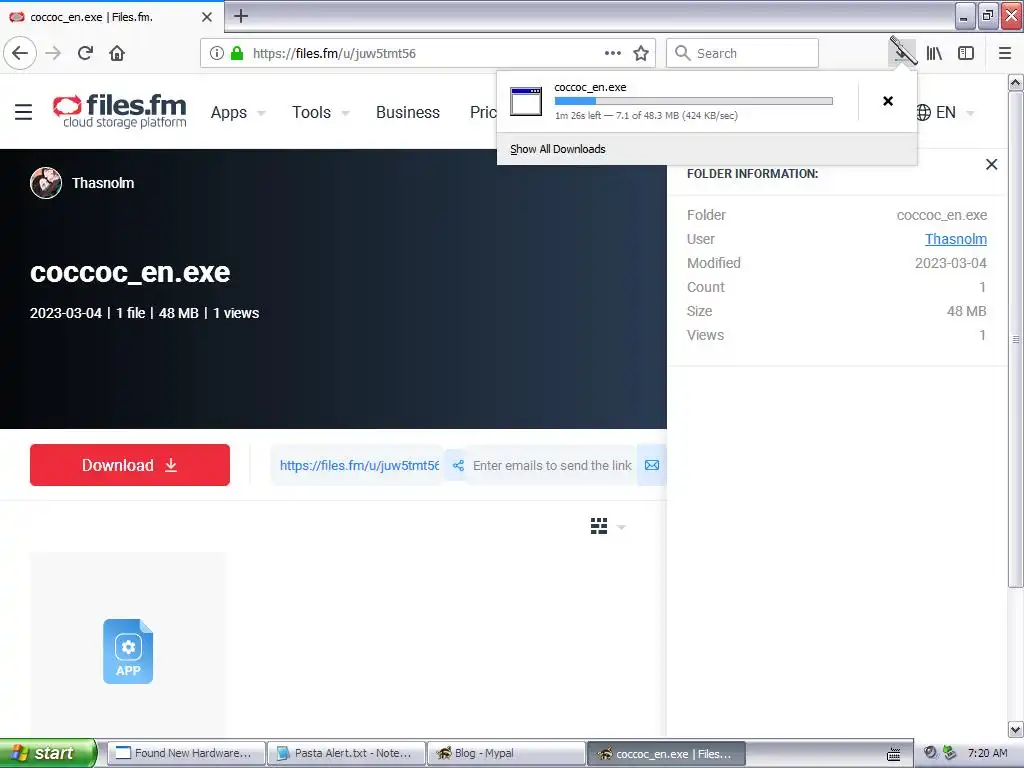
Task: Click the forward navigation arrow
Action: (54, 53)
